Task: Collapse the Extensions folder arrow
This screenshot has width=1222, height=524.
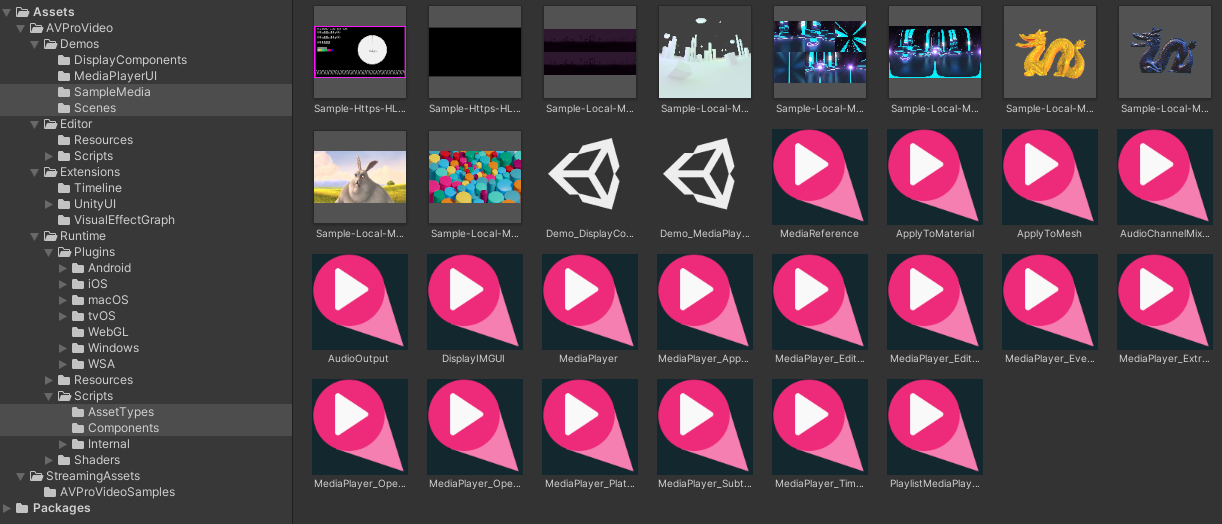Action: click(35, 172)
